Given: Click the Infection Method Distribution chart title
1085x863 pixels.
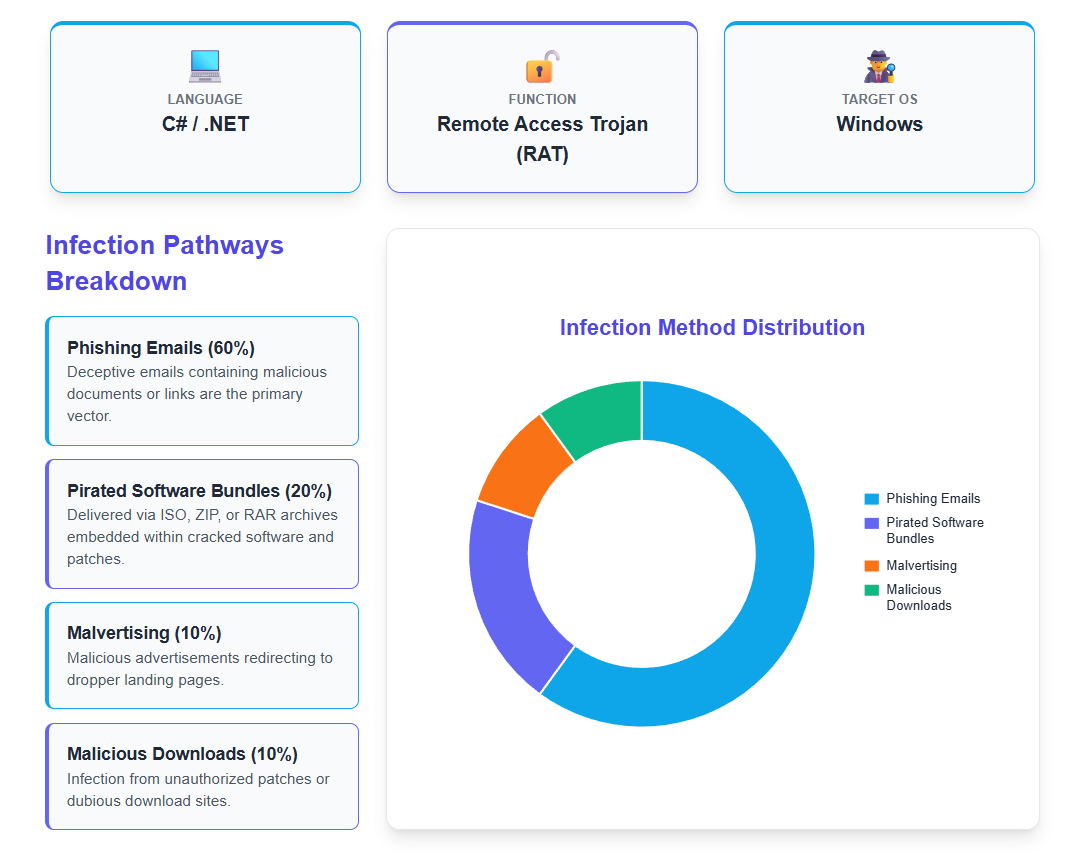Looking at the screenshot, I should [x=712, y=328].
